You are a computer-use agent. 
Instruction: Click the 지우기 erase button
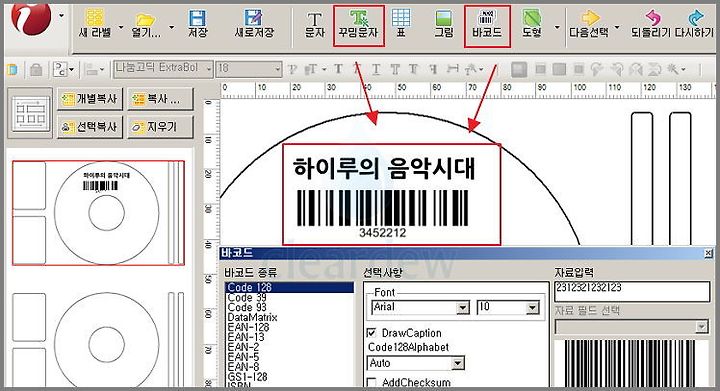(x=160, y=127)
